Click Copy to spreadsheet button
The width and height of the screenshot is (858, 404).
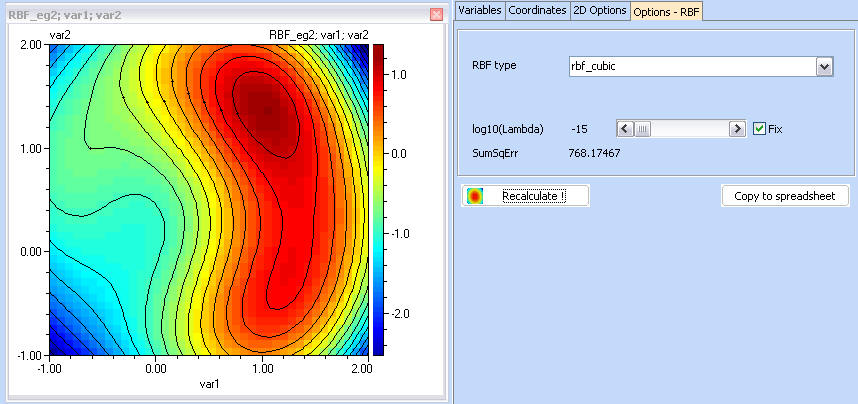785,196
